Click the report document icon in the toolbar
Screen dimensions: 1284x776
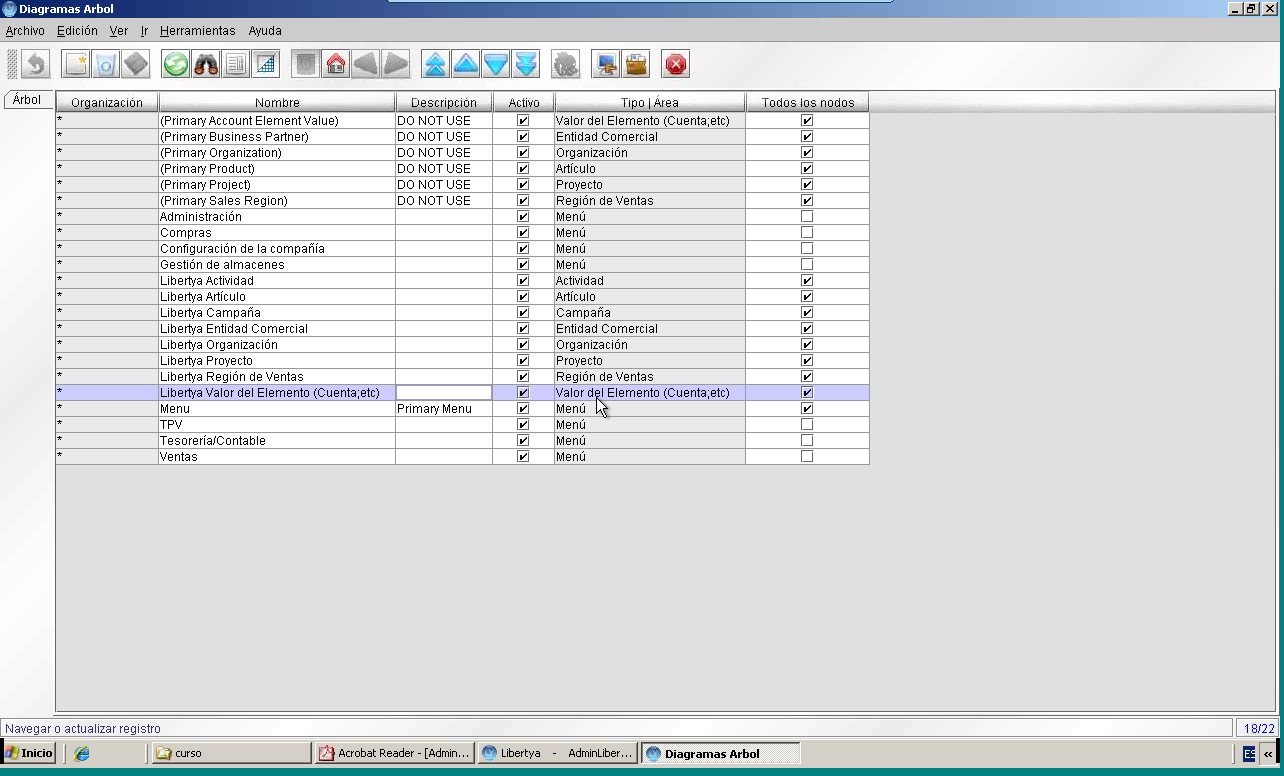tap(236, 65)
